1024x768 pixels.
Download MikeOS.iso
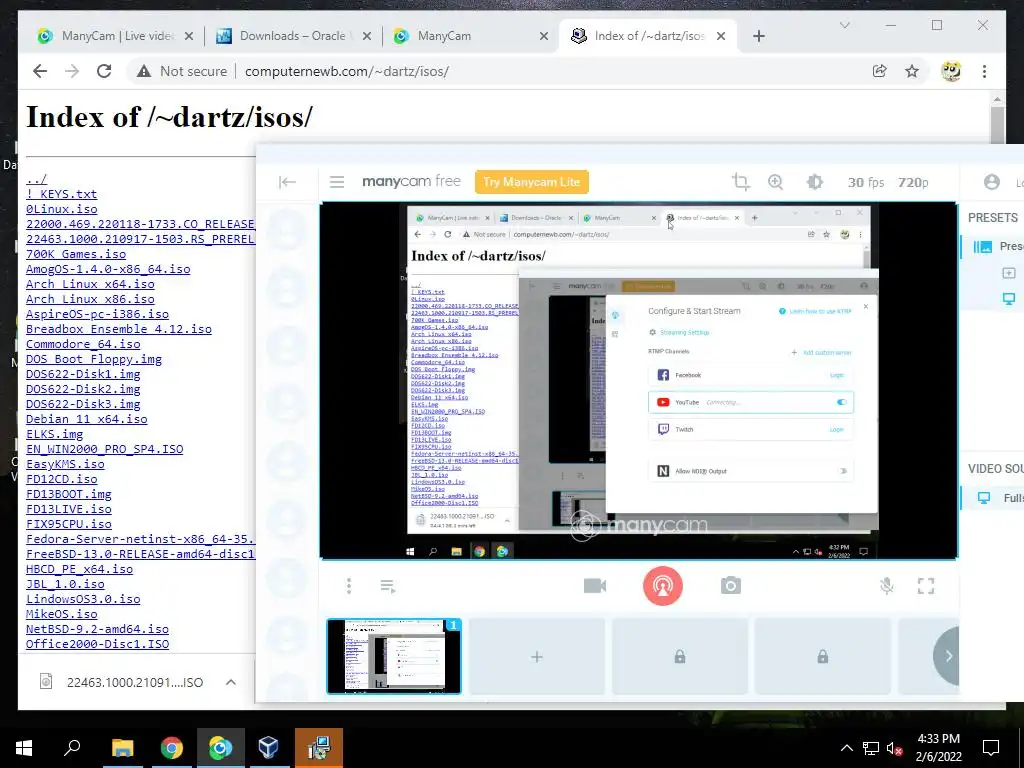[x=61, y=615]
